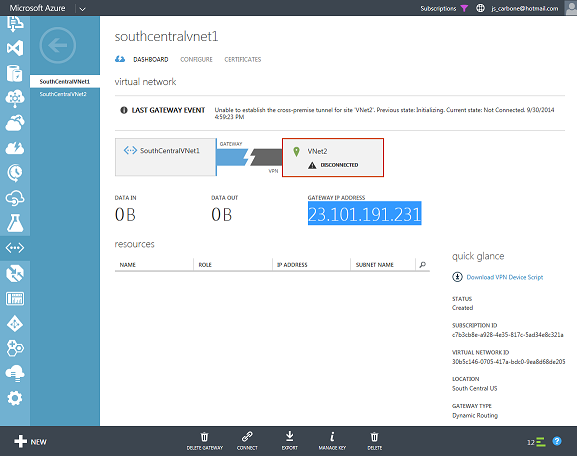Open the Active Directory diamond icon

tap(15, 324)
